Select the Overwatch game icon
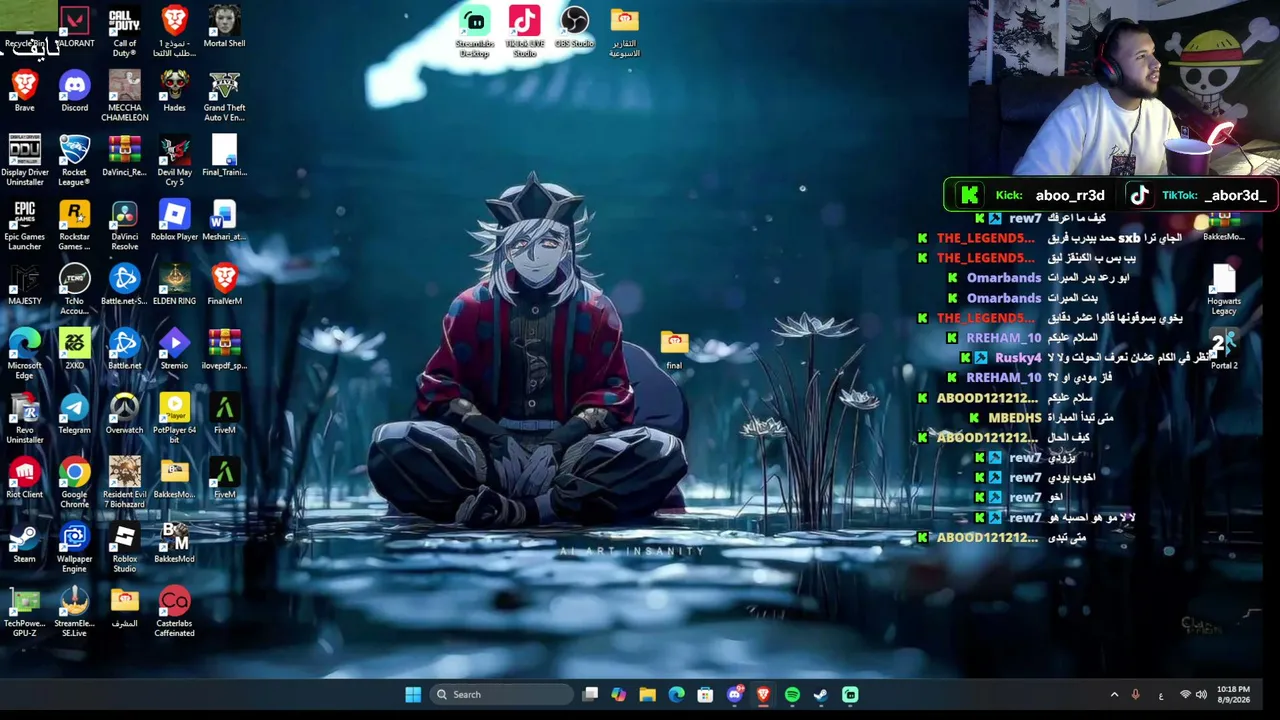This screenshot has height=720, width=1280. click(124, 414)
